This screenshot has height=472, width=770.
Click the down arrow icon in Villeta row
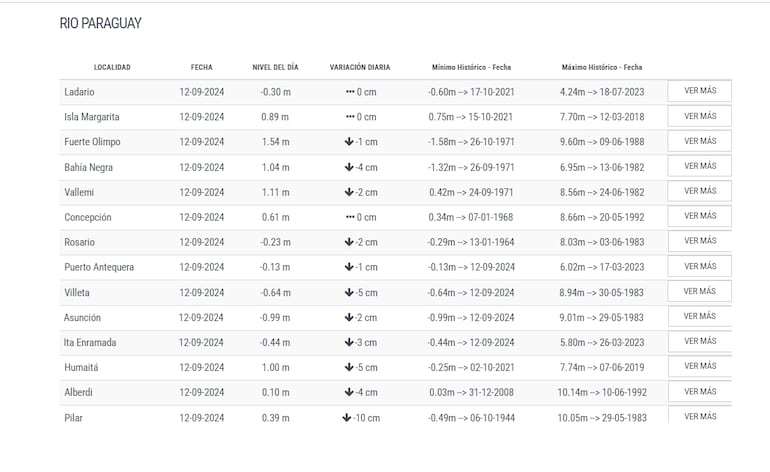click(349, 292)
